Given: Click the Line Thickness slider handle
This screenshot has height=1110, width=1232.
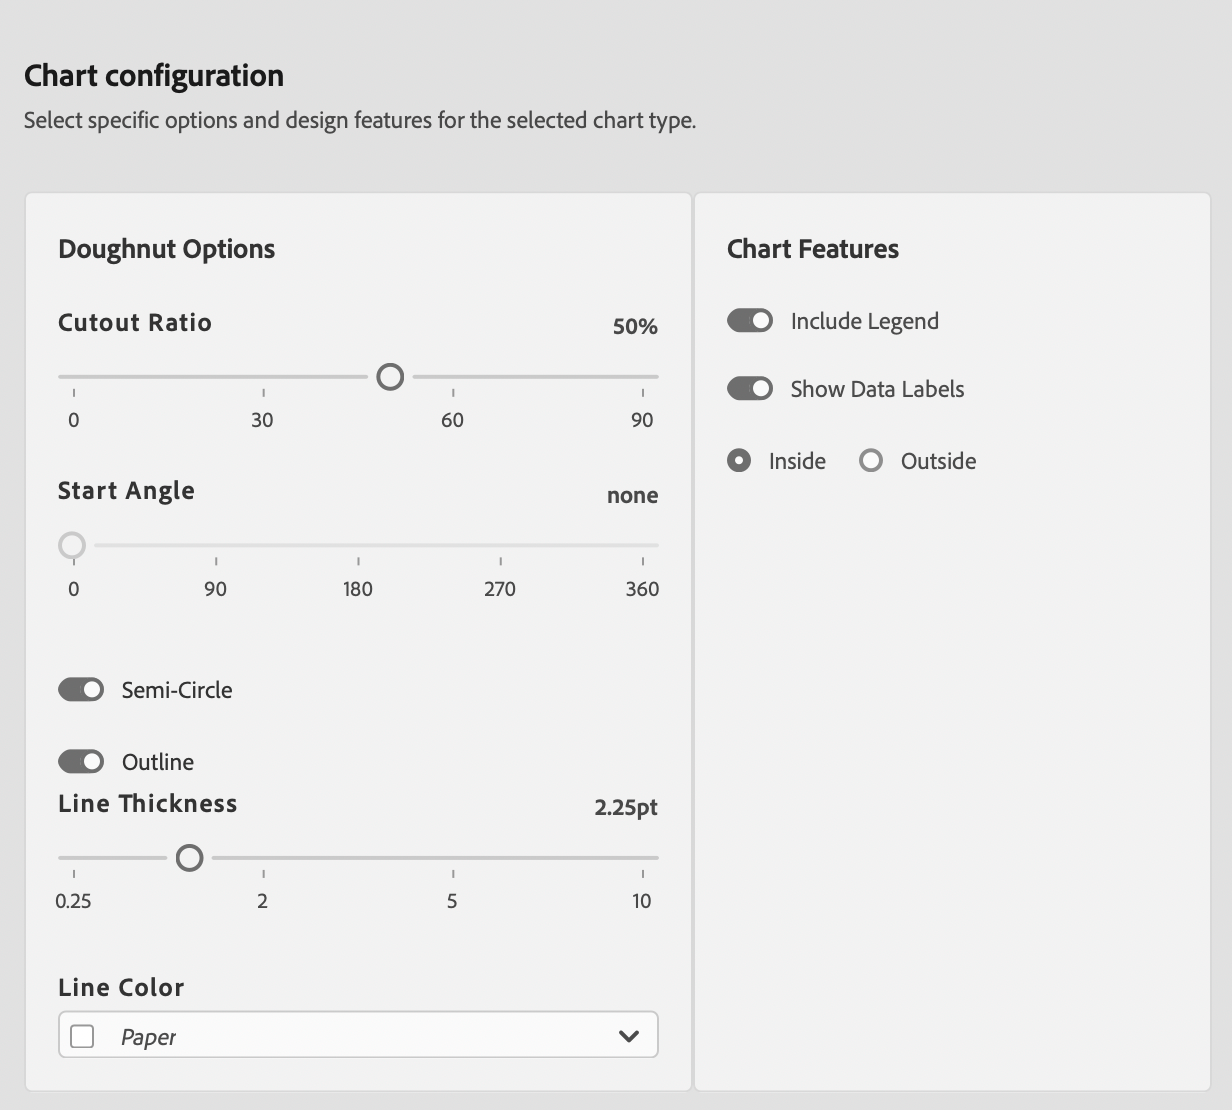Looking at the screenshot, I should click(189, 858).
